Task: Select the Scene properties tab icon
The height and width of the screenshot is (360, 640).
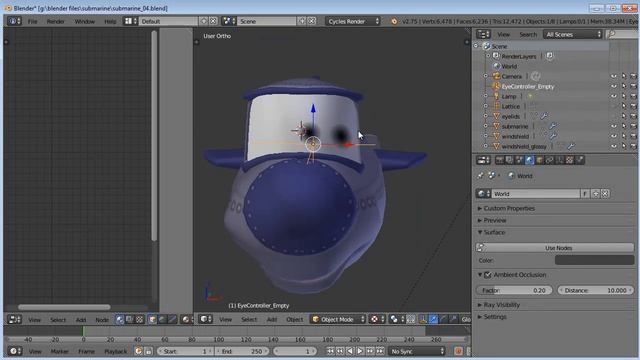Action: click(519, 160)
